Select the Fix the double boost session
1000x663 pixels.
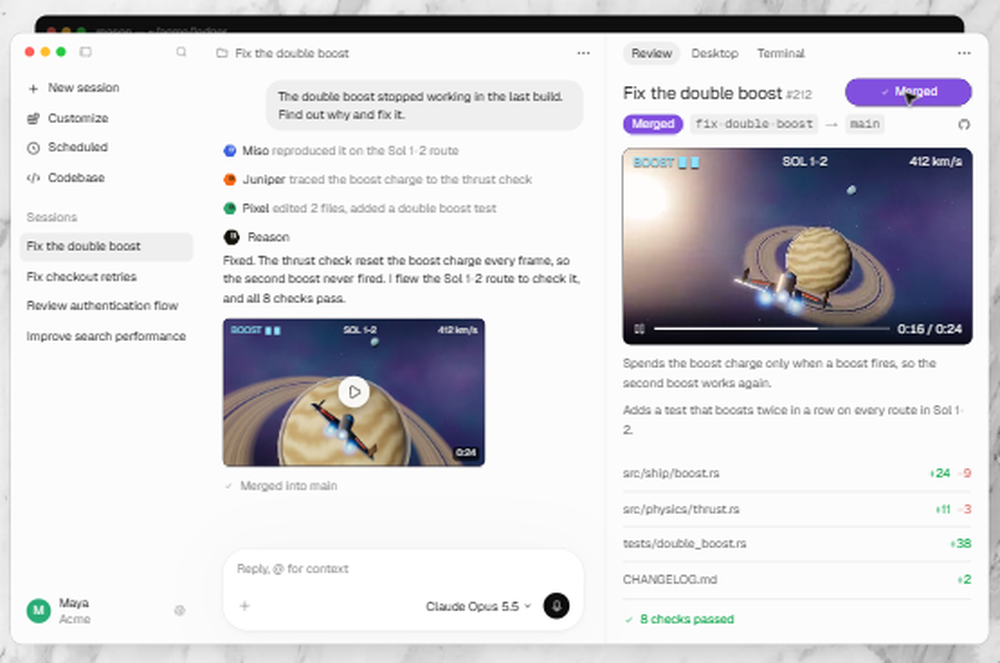[x=106, y=247]
